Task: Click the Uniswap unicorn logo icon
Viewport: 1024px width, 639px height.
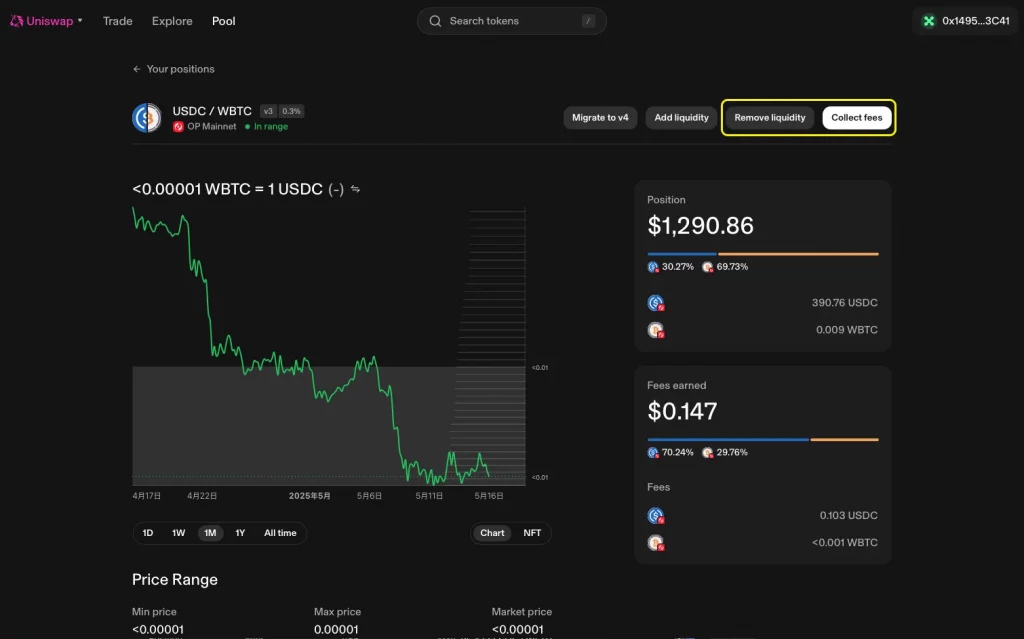Action: click(16, 21)
